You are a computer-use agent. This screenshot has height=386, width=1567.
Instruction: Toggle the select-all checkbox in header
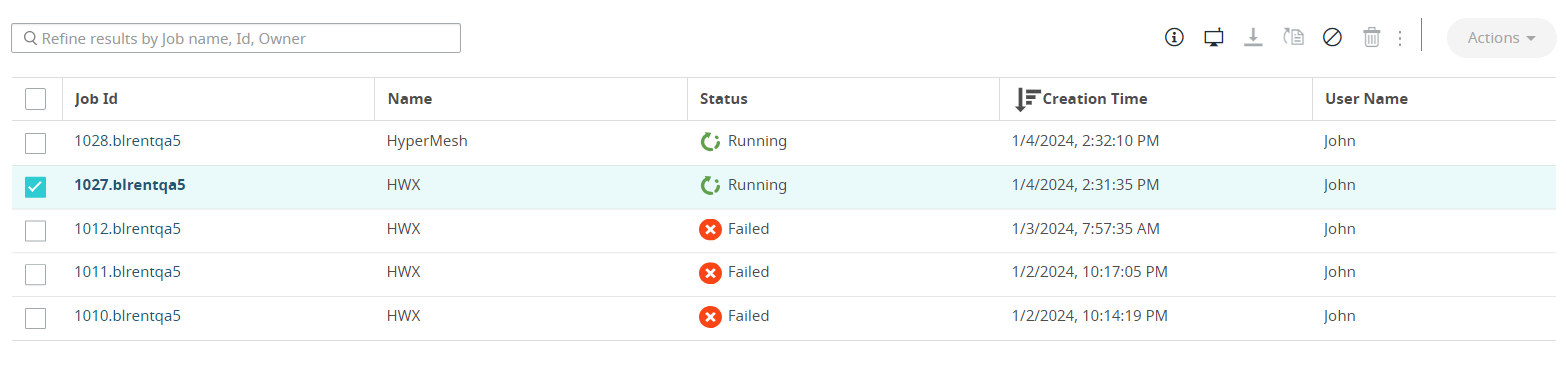click(35, 99)
